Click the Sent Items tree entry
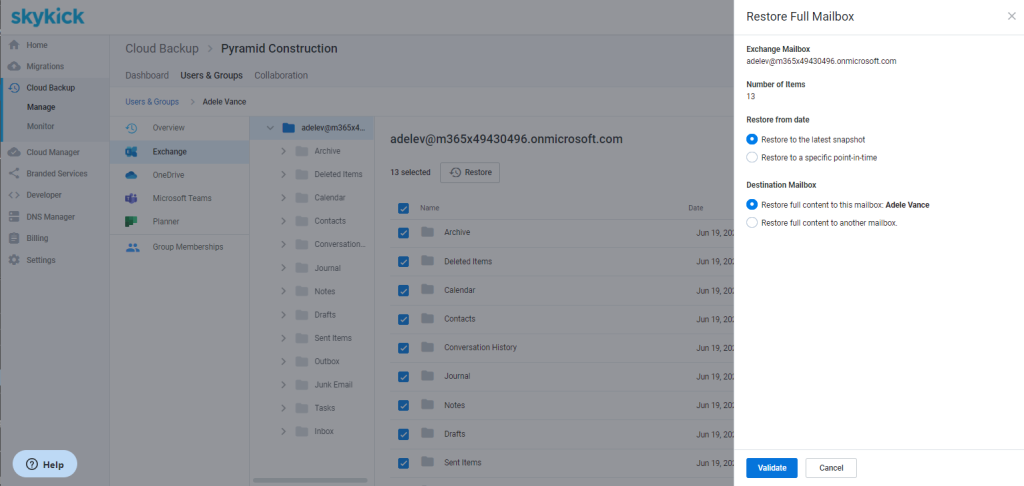The image size is (1024, 486). pos(332,338)
